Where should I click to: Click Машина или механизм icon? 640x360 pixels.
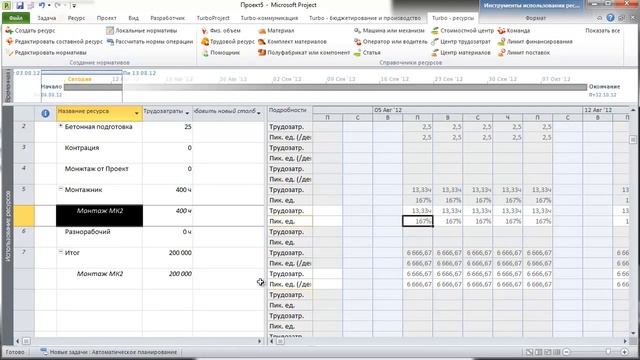(x=358, y=31)
